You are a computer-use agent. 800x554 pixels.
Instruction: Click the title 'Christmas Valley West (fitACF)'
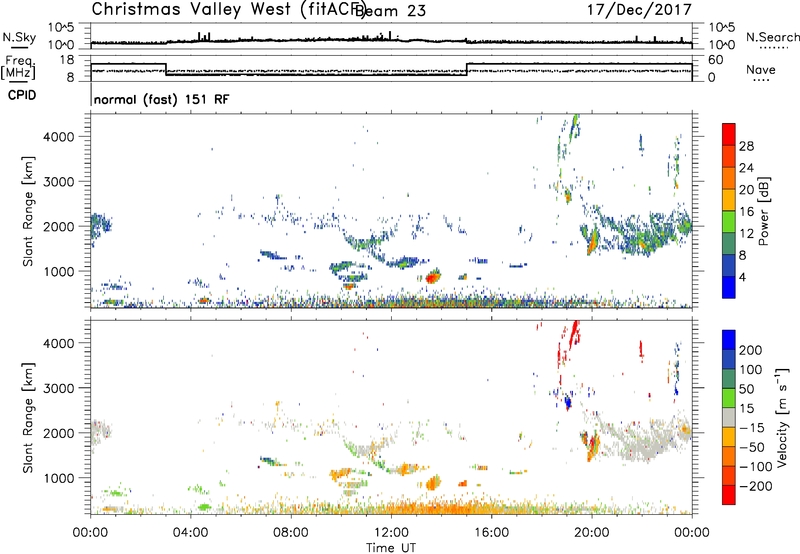coord(229,10)
